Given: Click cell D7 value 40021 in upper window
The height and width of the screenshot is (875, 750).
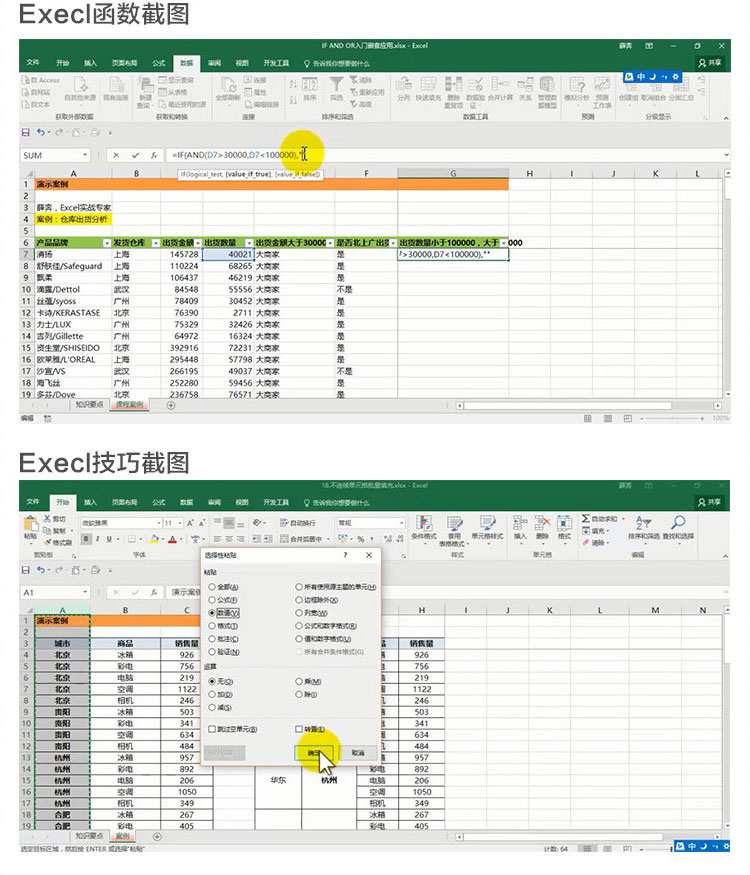Looking at the screenshot, I should 228,254.
